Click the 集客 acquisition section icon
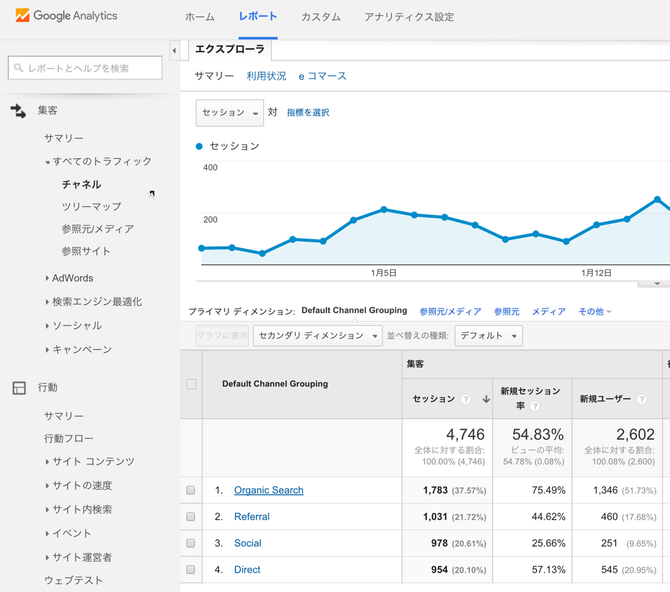The width and height of the screenshot is (670, 592). pyautogui.click(x=18, y=110)
